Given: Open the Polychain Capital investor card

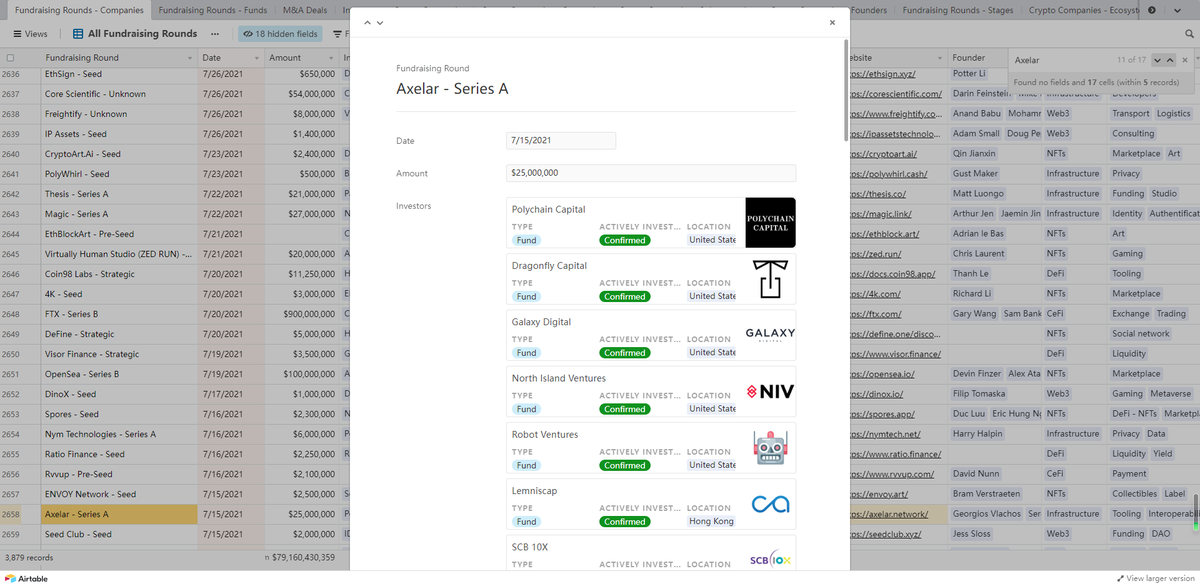Looking at the screenshot, I should click(651, 222).
